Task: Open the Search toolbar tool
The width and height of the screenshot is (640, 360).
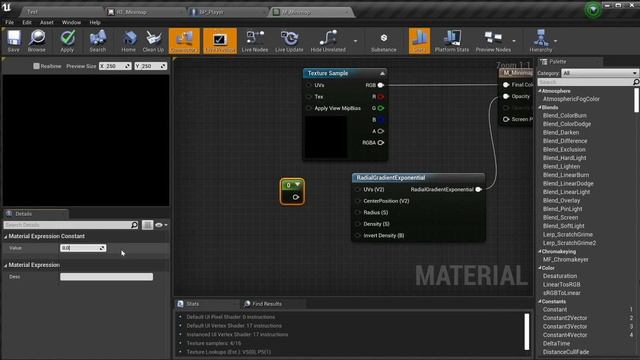Action: 98,41
